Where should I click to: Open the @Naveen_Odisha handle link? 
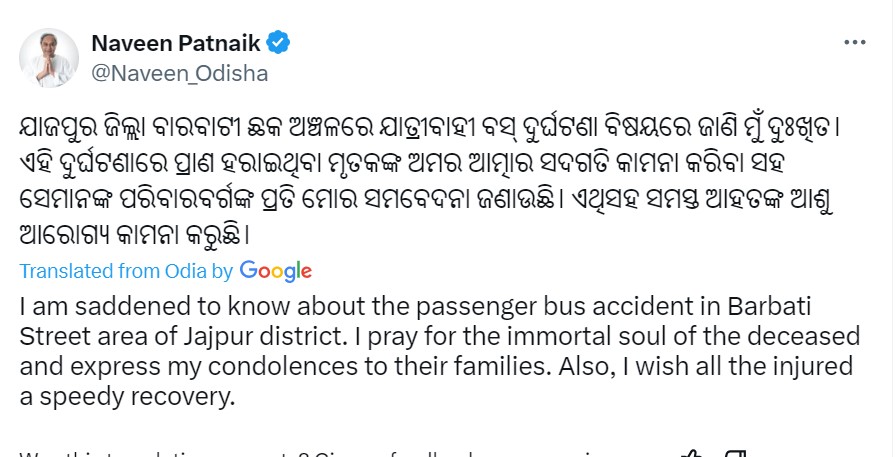click(x=179, y=73)
